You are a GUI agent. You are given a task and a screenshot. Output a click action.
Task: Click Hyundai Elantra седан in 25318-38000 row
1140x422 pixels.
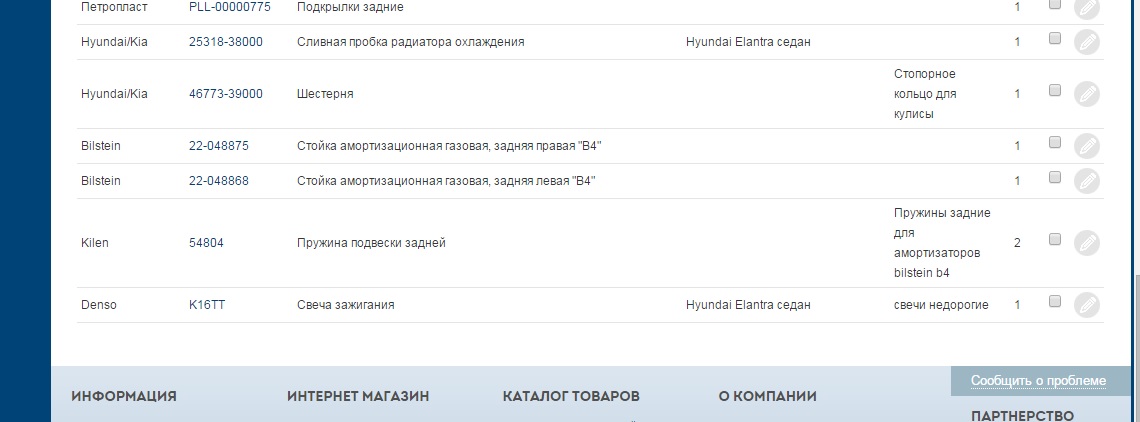coord(748,42)
